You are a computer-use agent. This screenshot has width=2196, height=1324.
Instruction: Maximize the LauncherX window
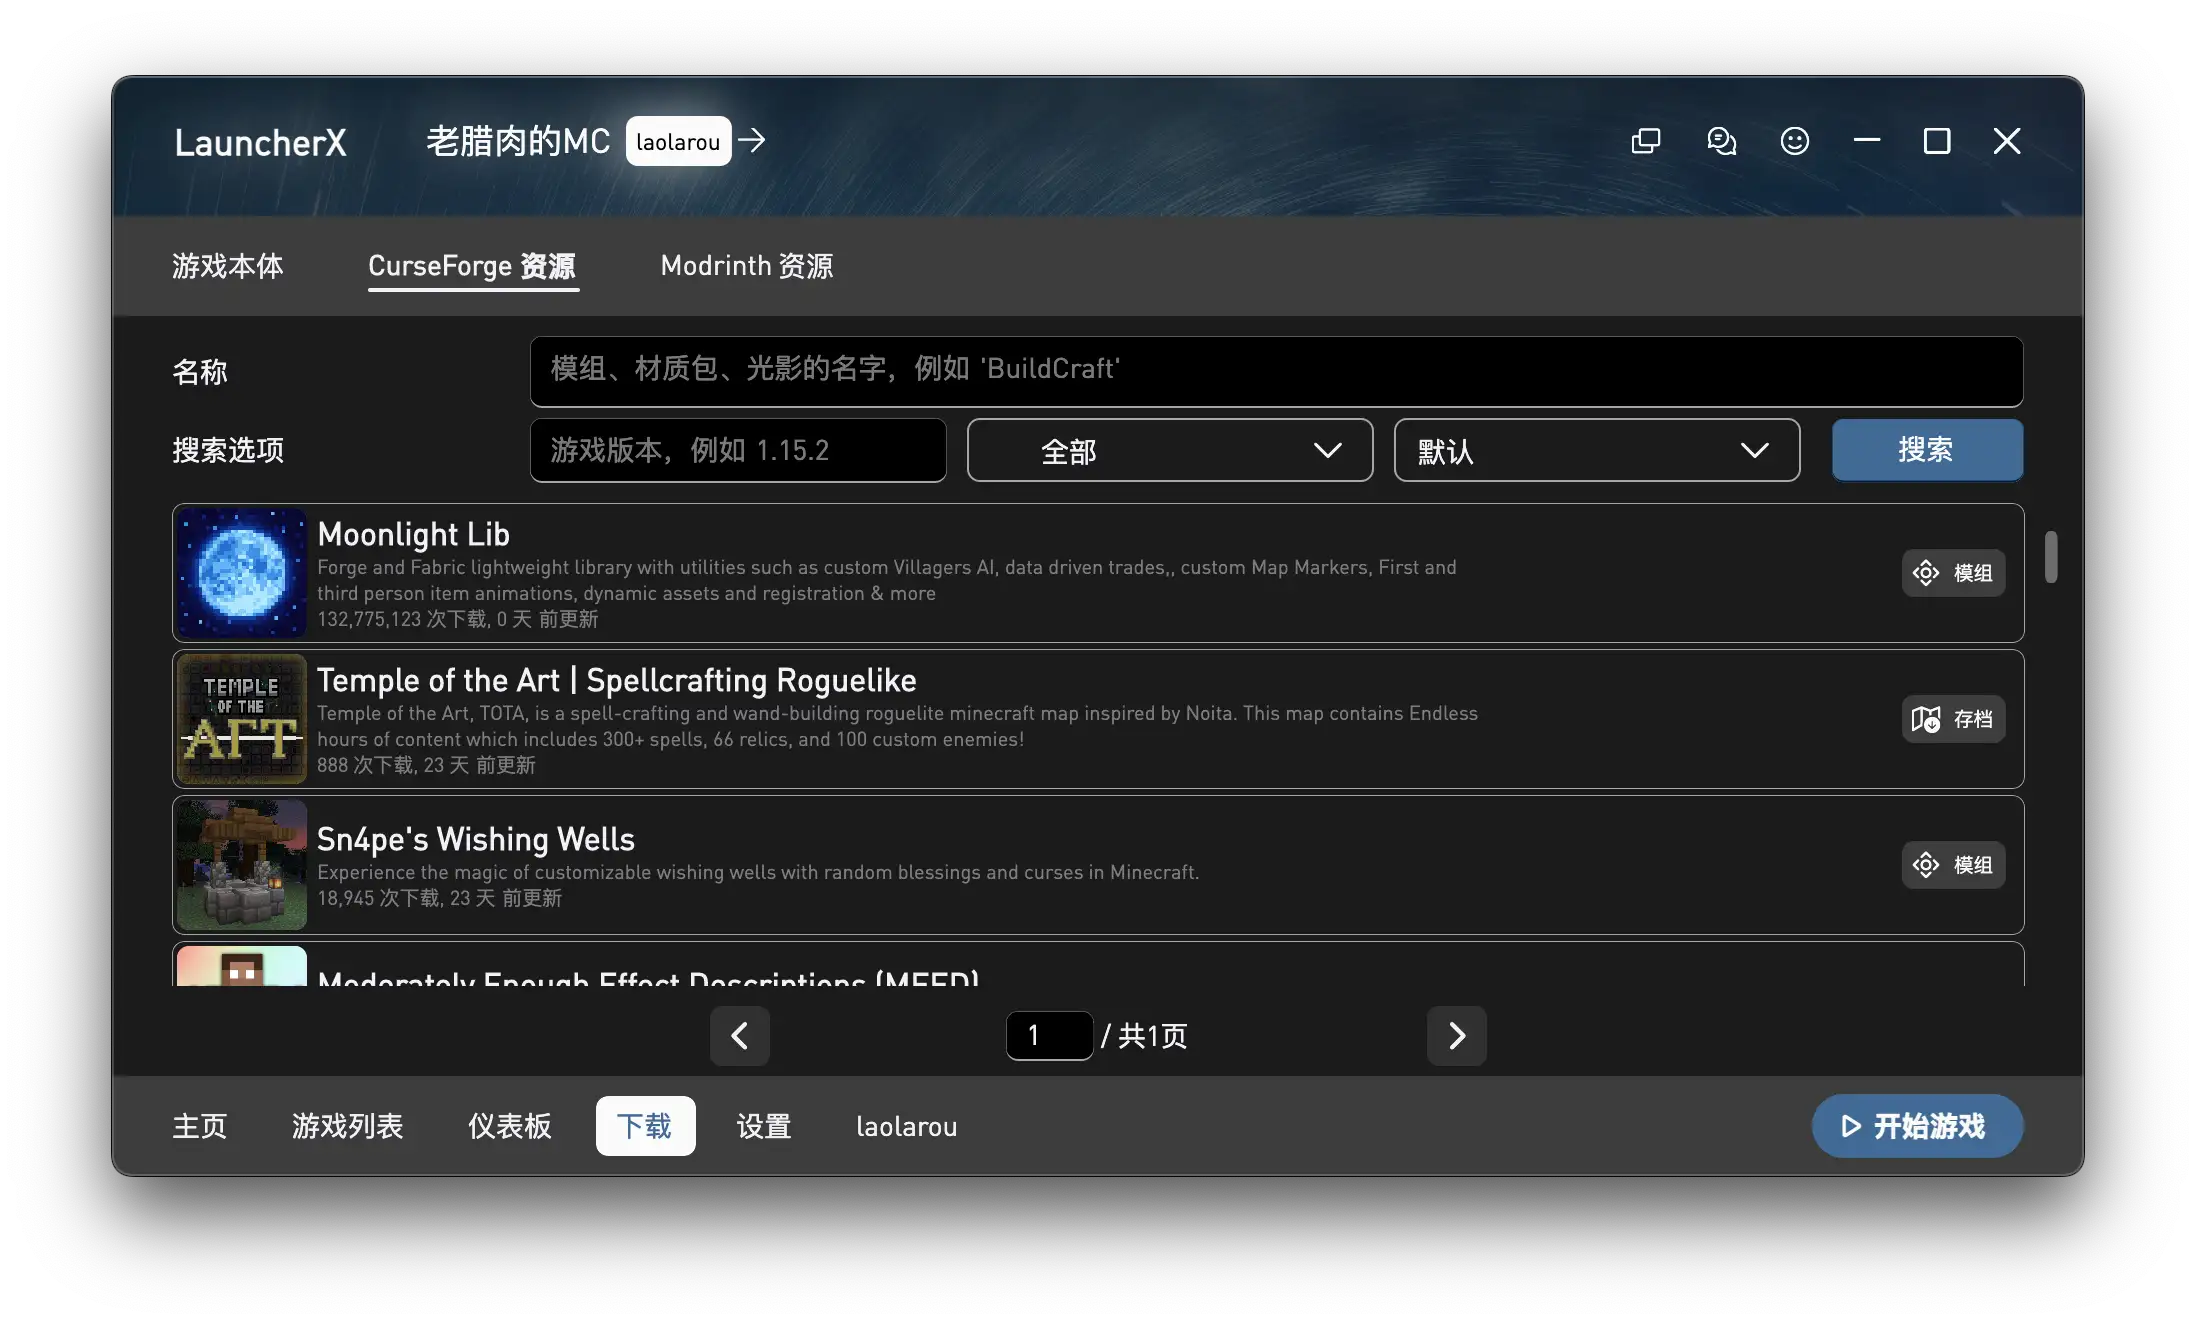point(1937,141)
